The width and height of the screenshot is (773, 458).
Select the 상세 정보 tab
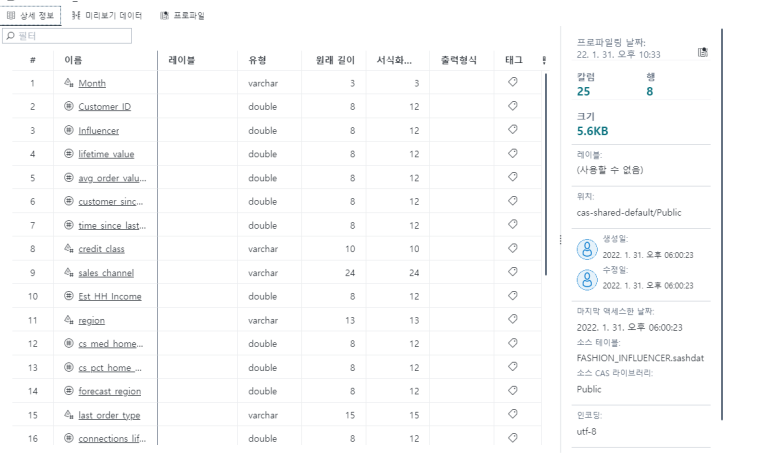[x=32, y=16]
